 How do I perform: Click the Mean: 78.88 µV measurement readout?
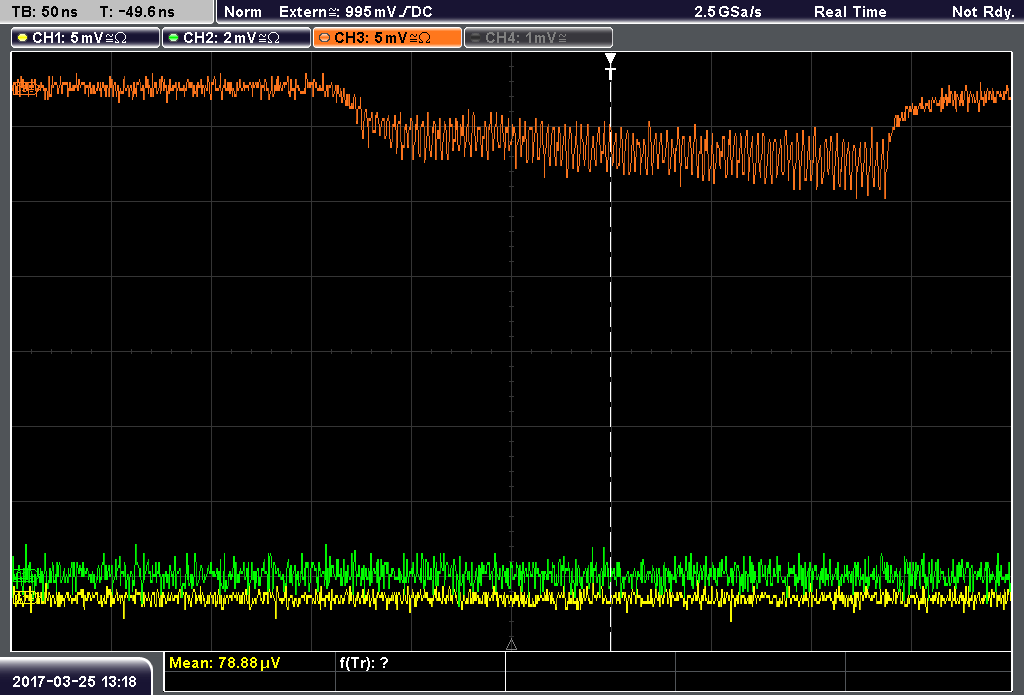[225, 663]
